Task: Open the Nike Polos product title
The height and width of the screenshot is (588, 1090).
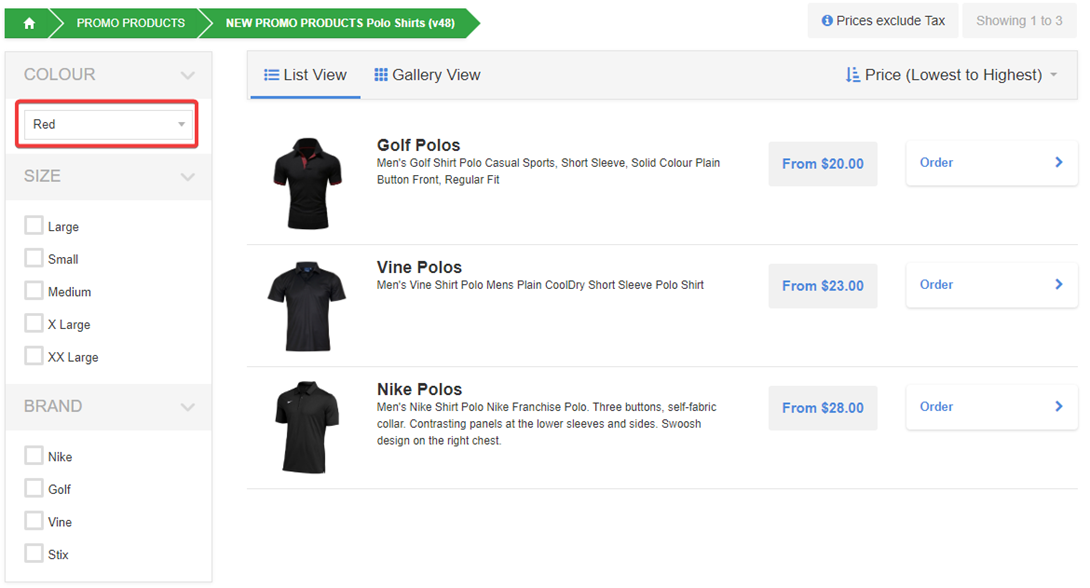Action: point(419,389)
